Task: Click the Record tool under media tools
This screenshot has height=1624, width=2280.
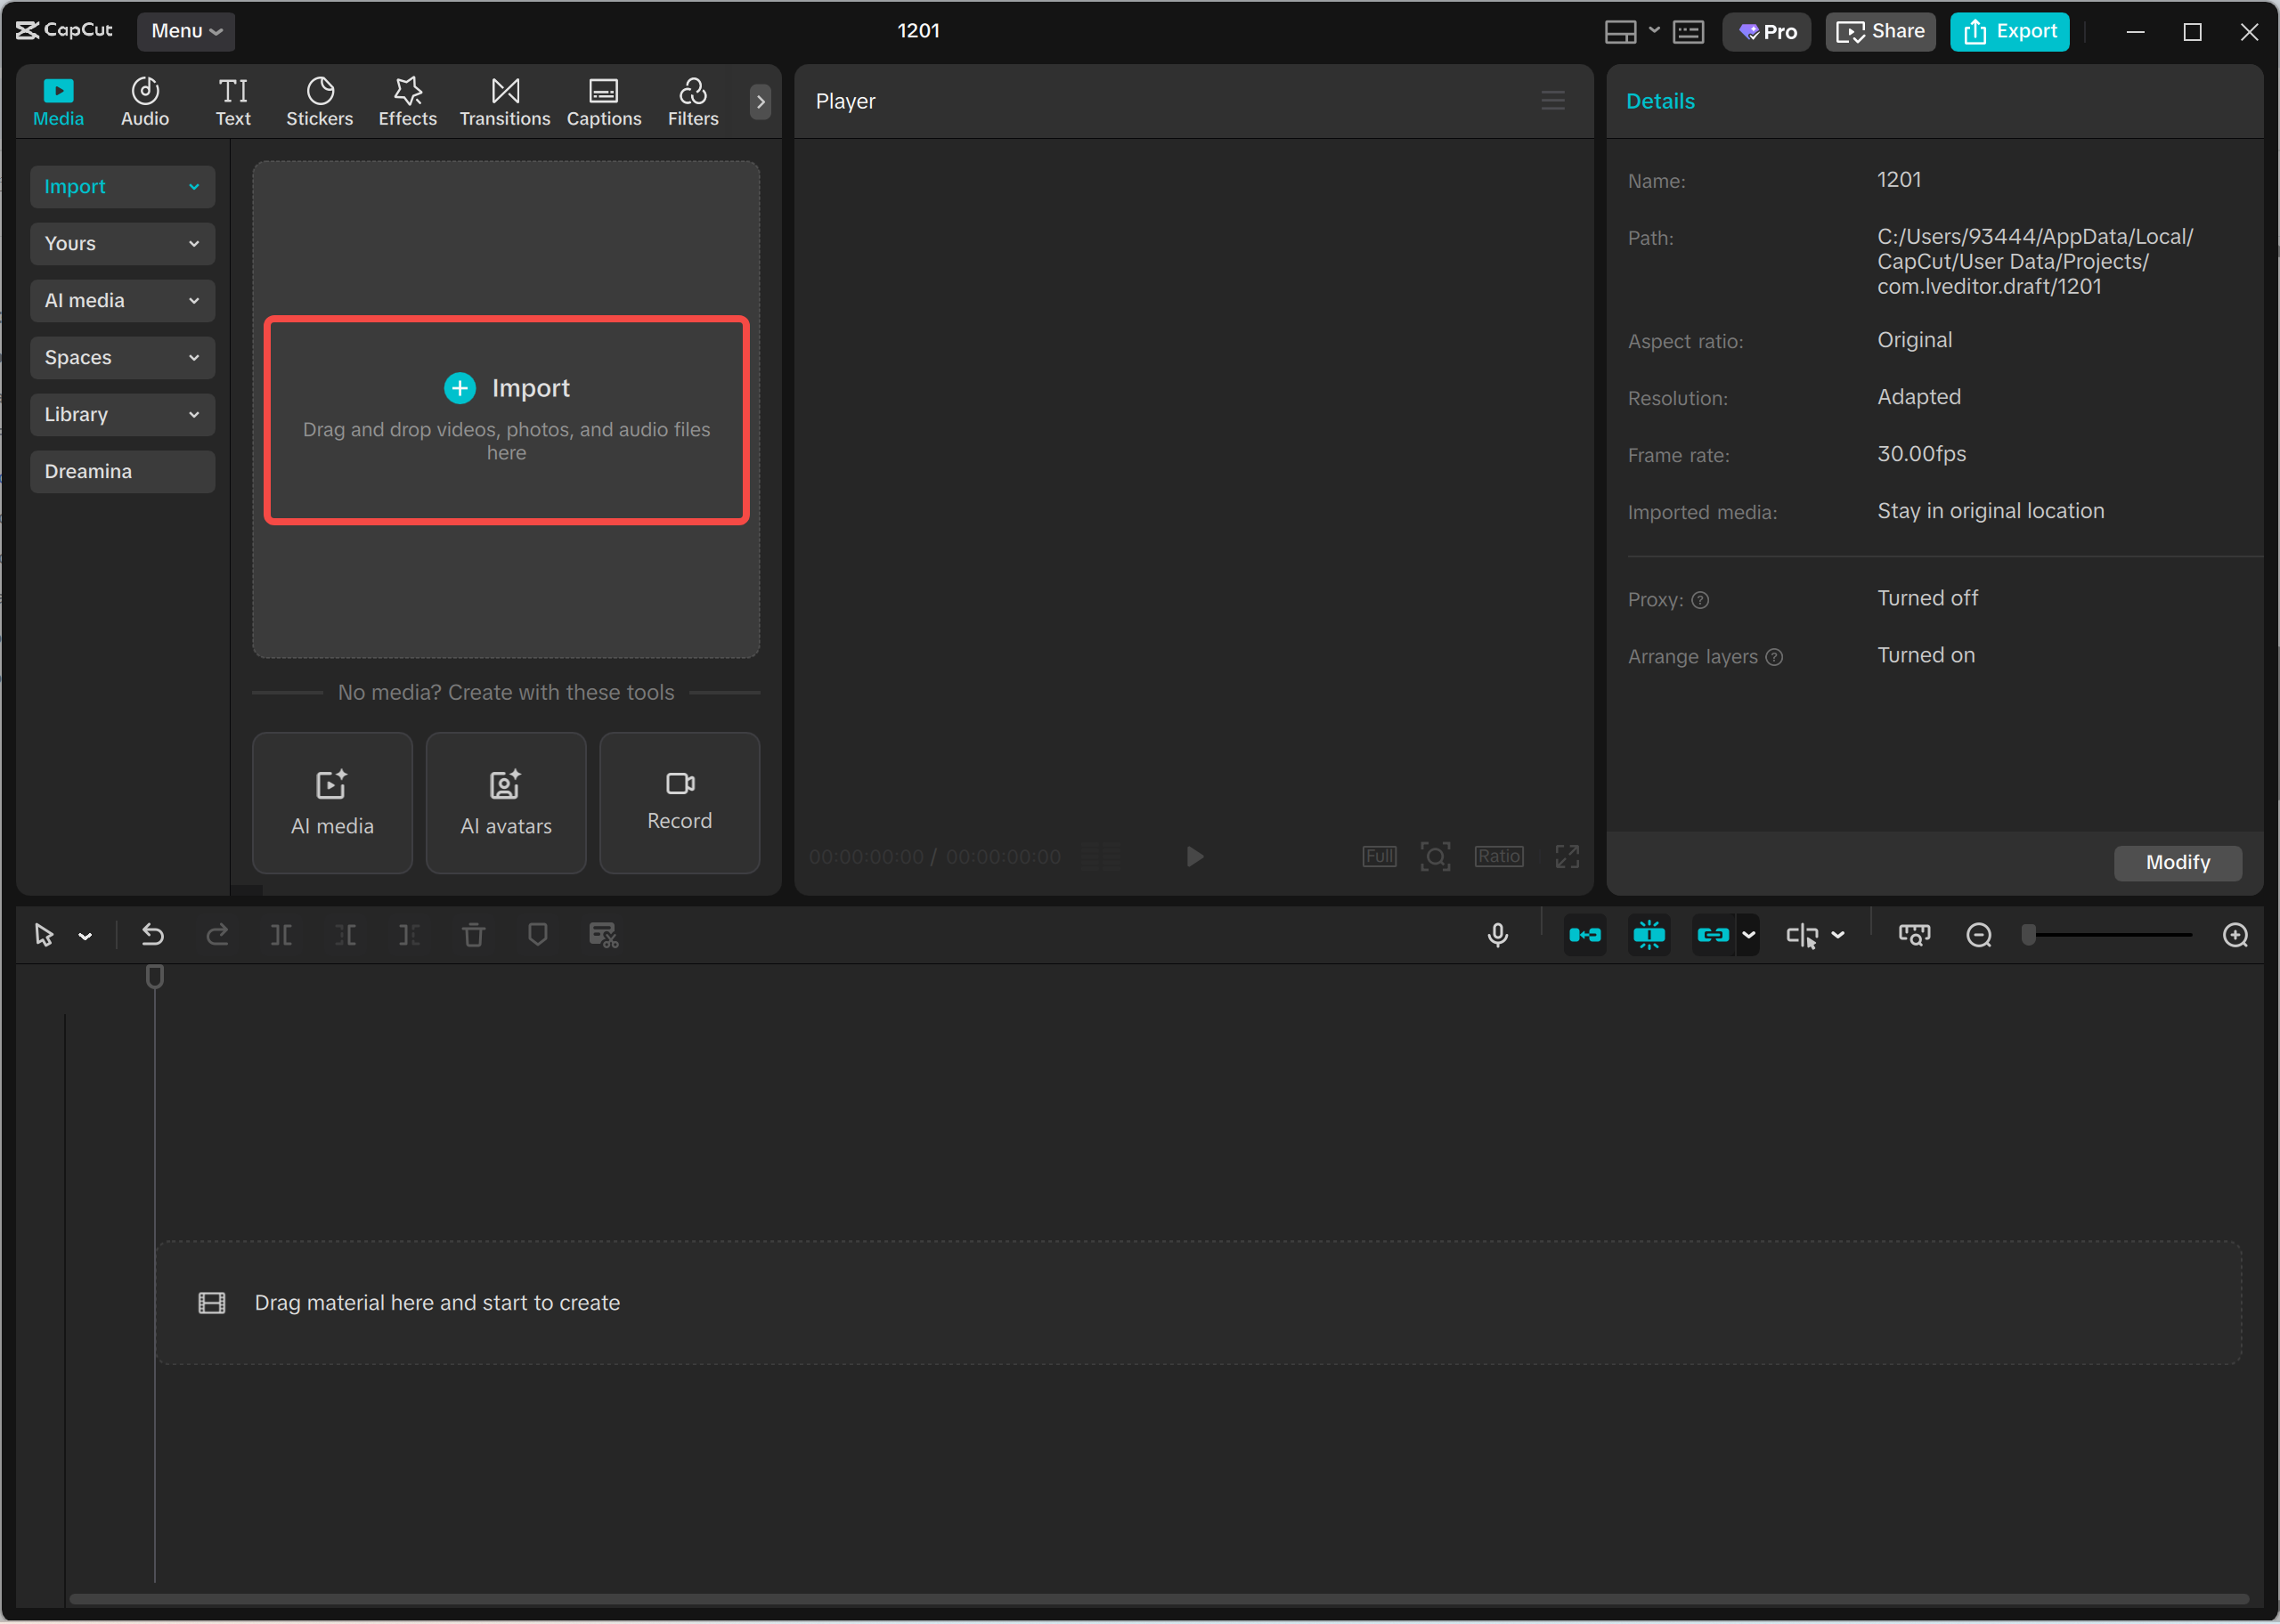Action: (679, 802)
